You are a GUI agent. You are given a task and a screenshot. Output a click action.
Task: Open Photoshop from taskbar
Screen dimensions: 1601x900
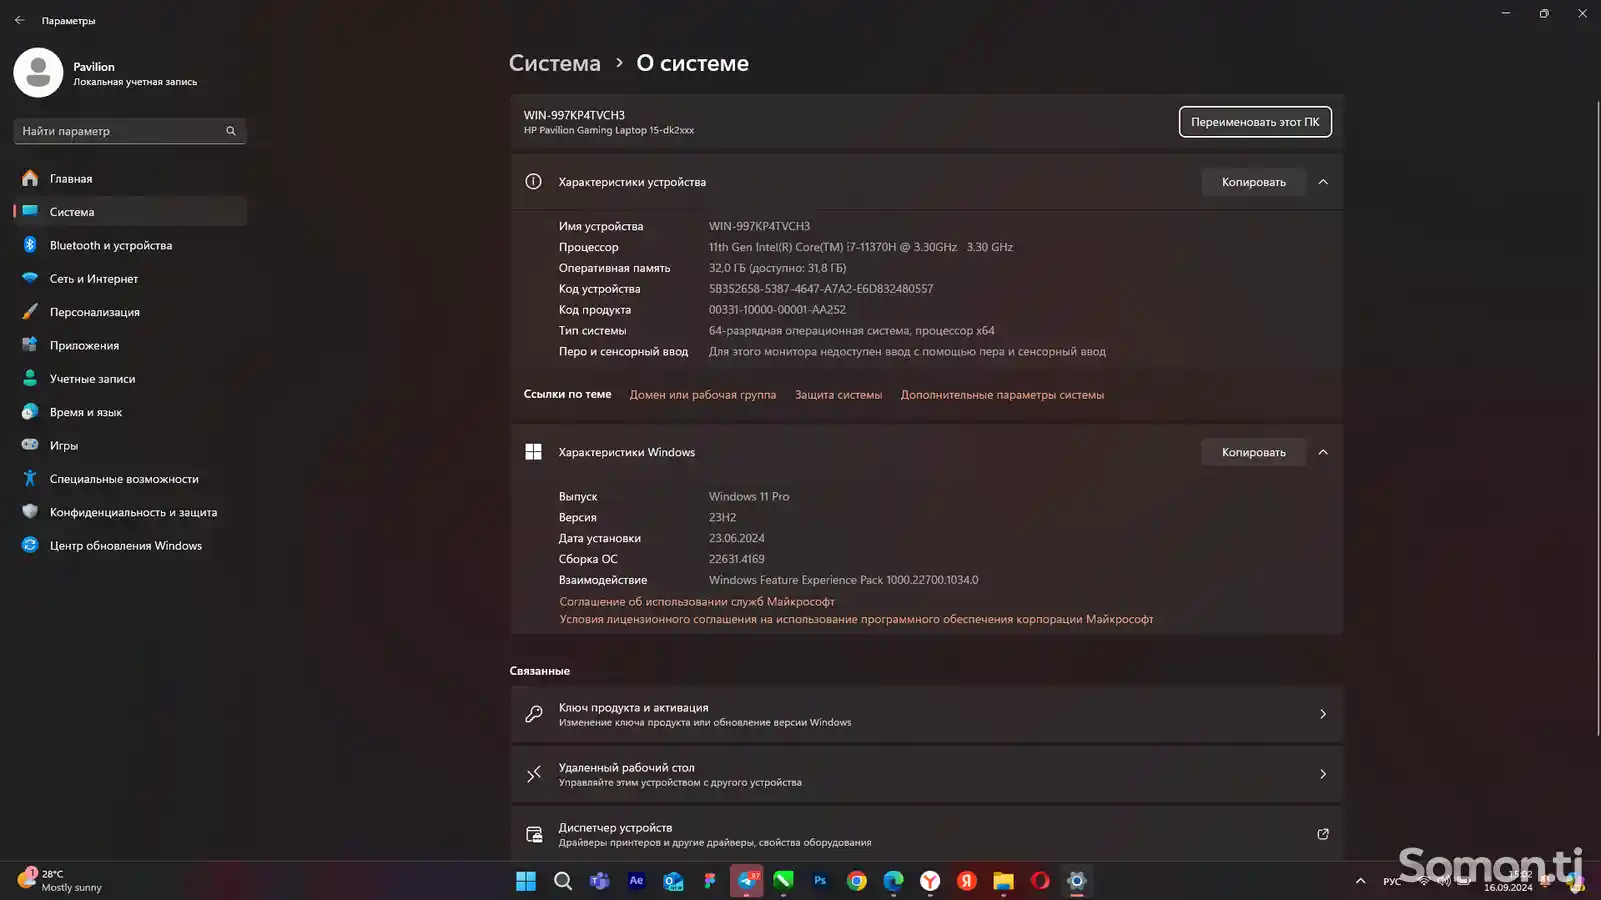tap(820, 881)
